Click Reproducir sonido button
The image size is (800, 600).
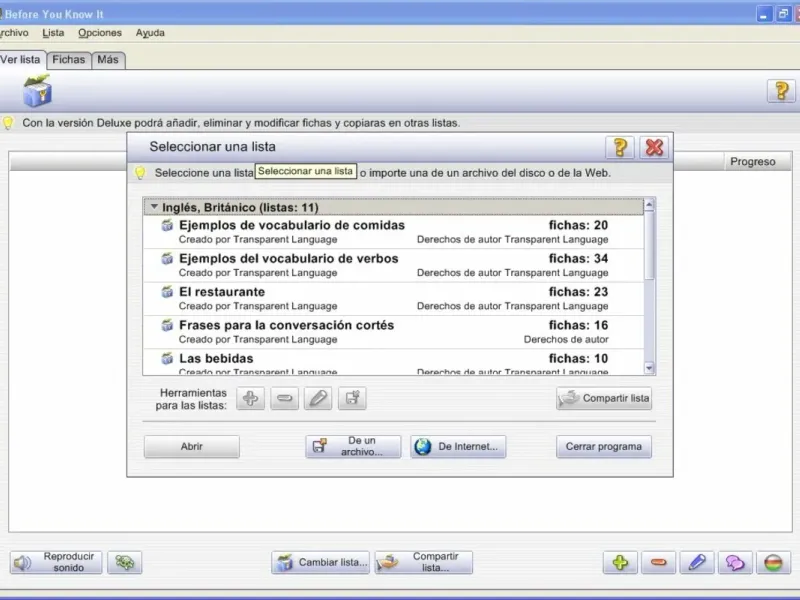56,562
